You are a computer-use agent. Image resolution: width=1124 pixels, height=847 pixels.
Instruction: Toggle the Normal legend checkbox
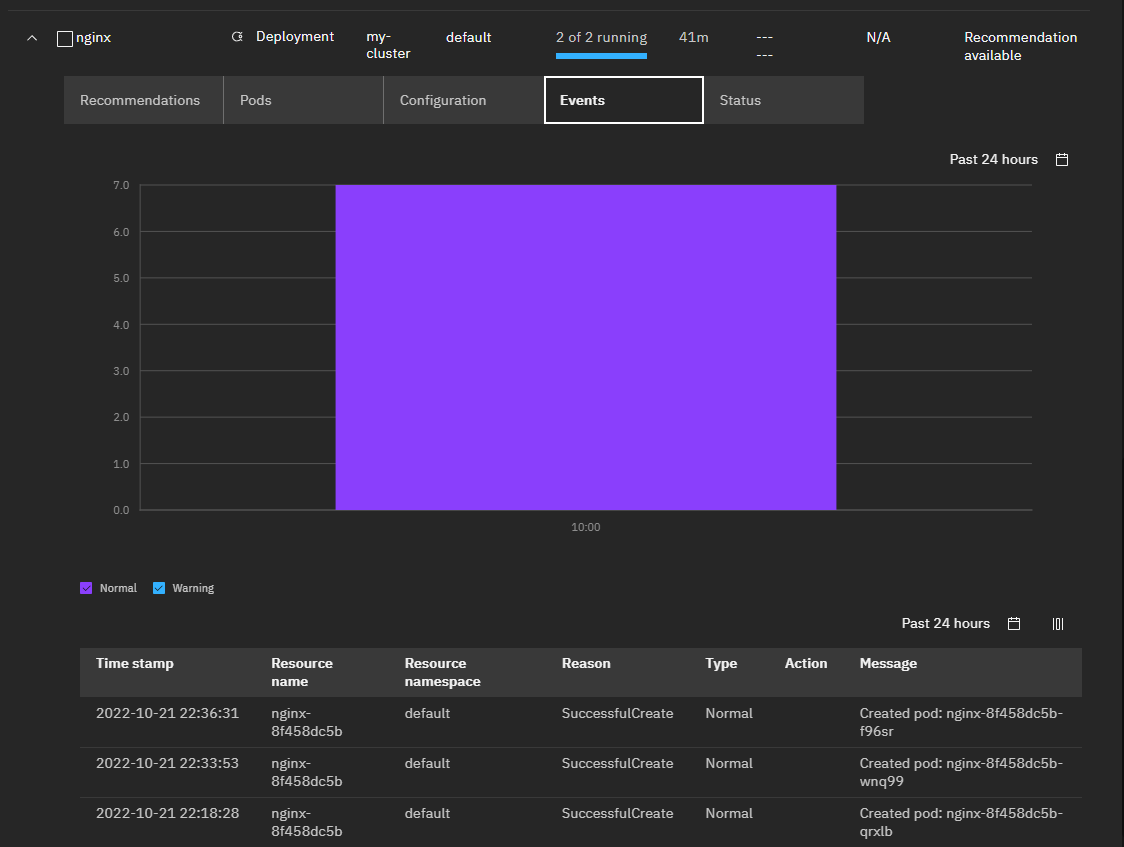point(86,588)
